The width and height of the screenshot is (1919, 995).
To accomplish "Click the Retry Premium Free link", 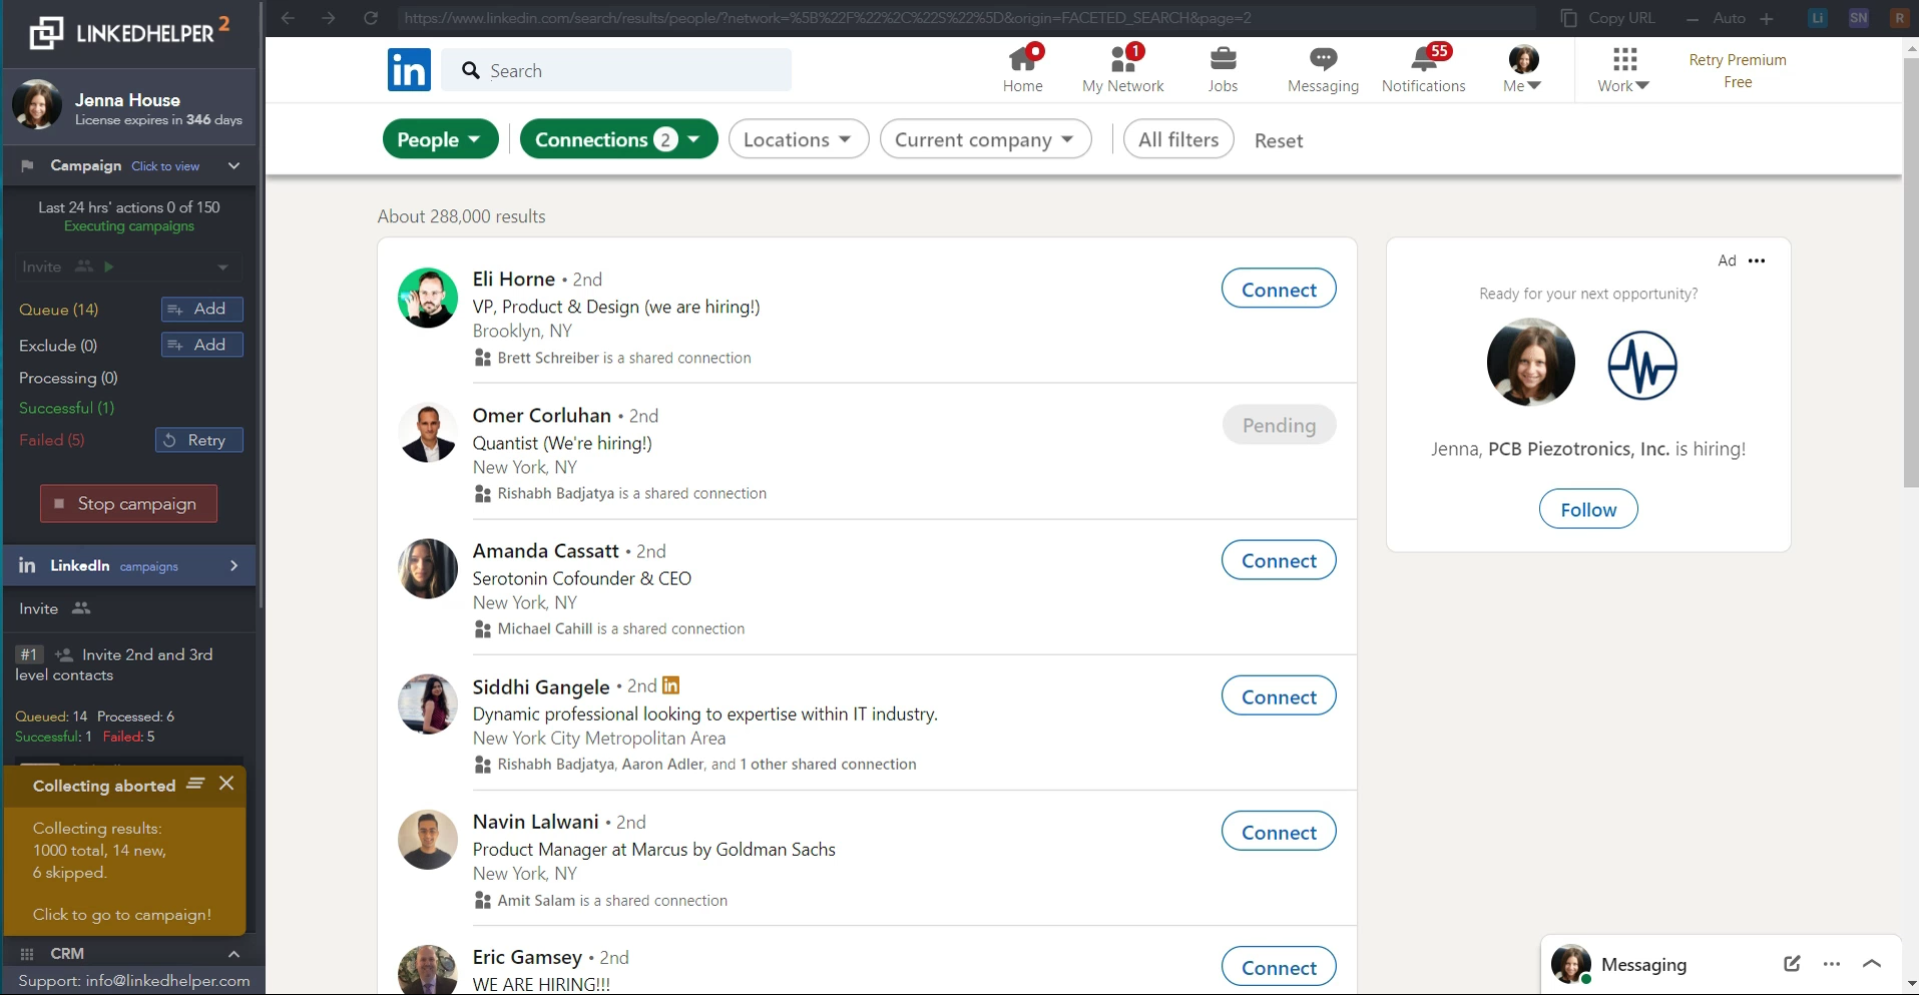I will pyautogui.click(x=1737, y=71).
